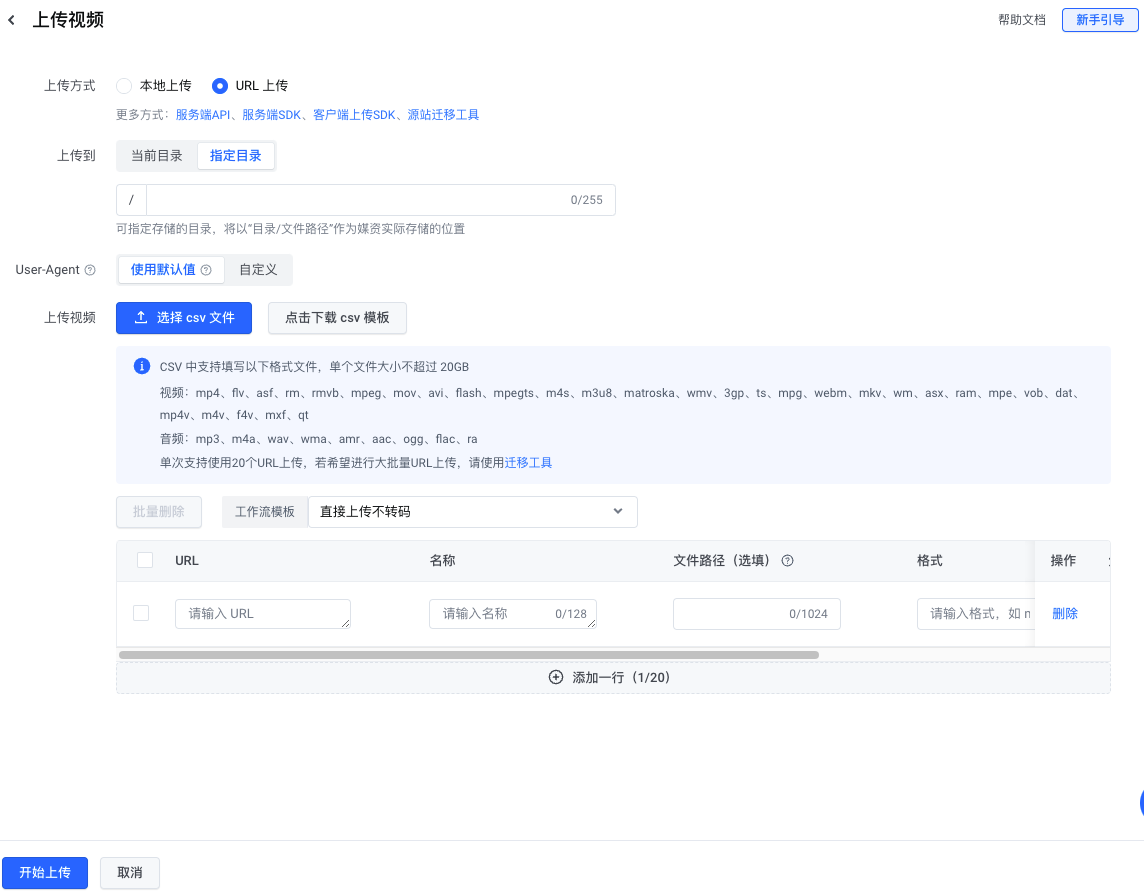Open the 帮助文档 link
This screenshot has width=1144, height=894.
click(x=1021, y=20)
